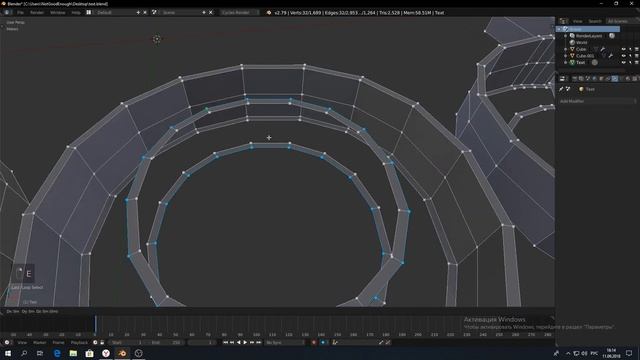Viewport: 640px width, 360px height.
Task: Toggle render camera icon for Cube.001
Action: 637,56
